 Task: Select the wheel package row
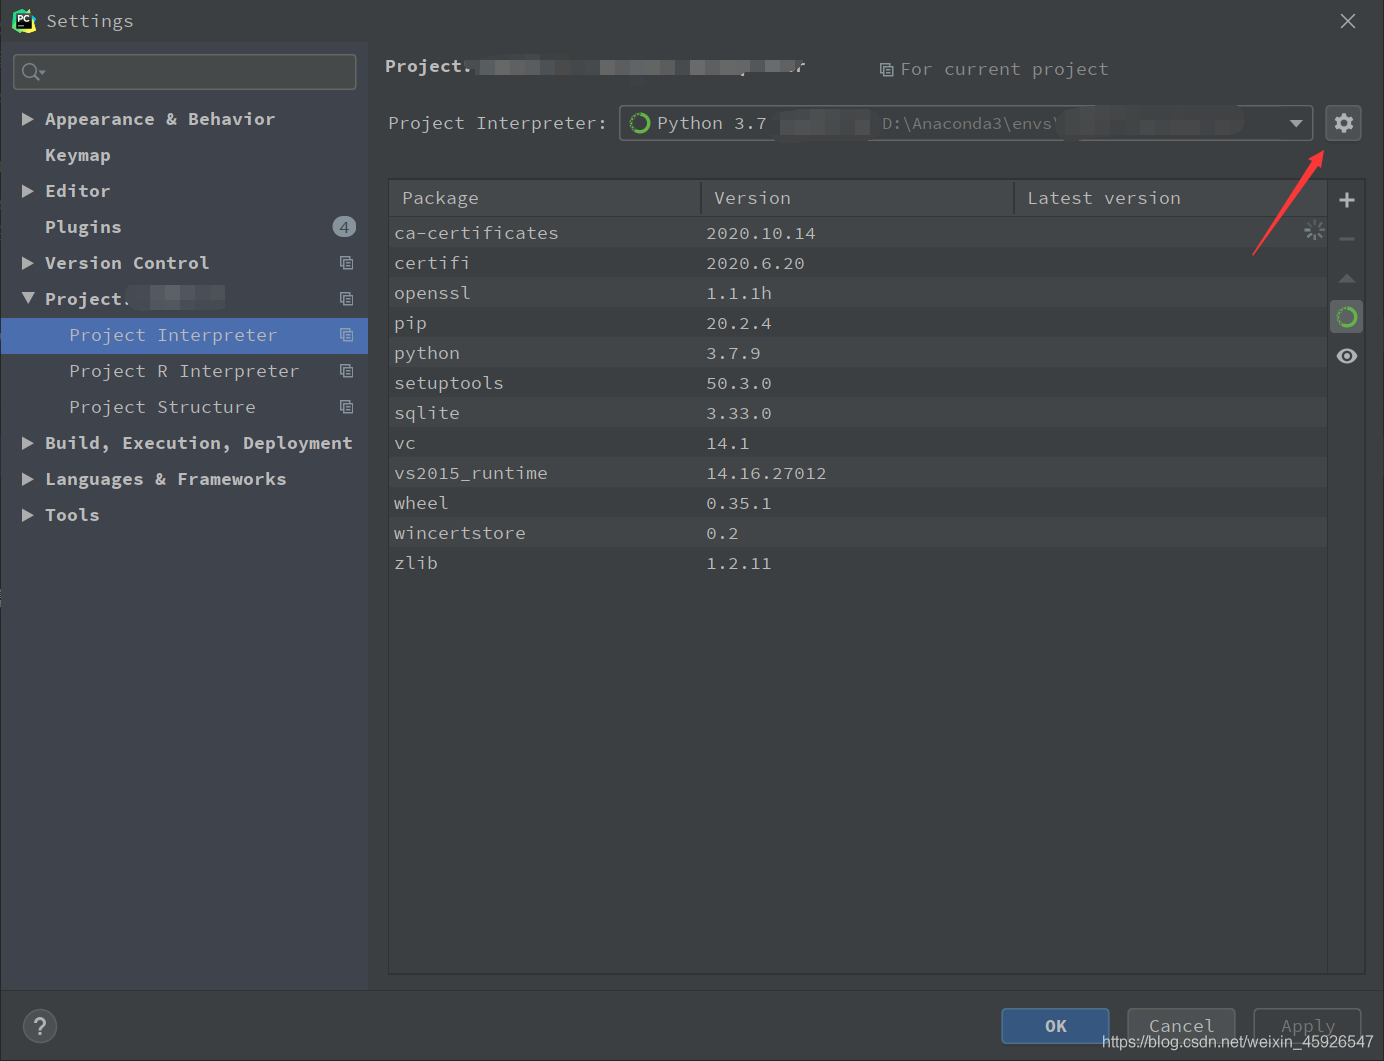pyautogui.click(x=858, y=503)
